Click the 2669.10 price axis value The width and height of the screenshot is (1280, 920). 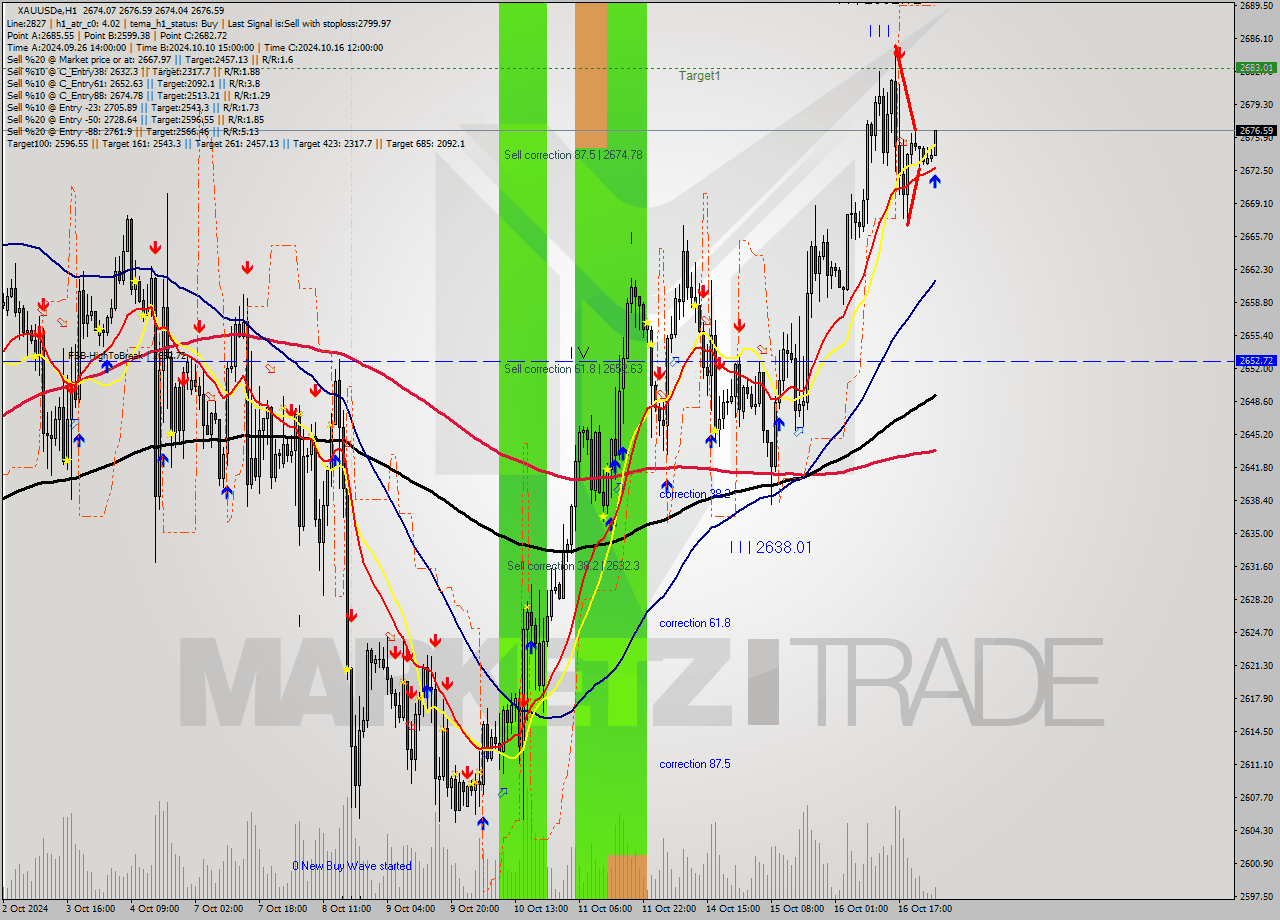coord(1256,203)
